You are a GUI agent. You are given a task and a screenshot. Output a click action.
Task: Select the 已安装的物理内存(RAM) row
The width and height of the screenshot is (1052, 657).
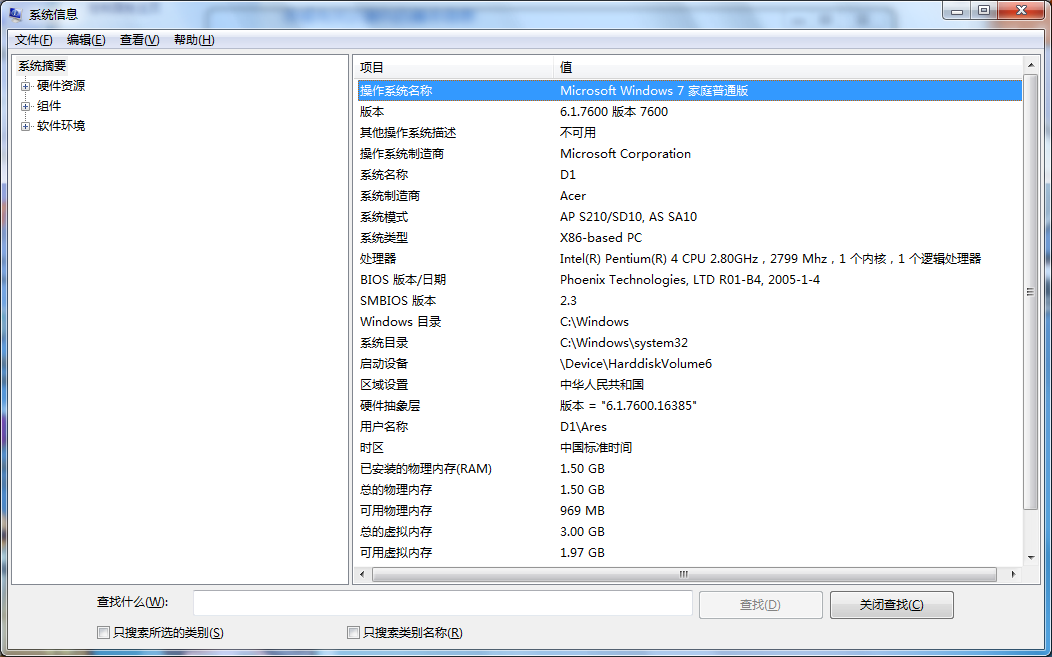pyautogui.click(x=689, y=468)
